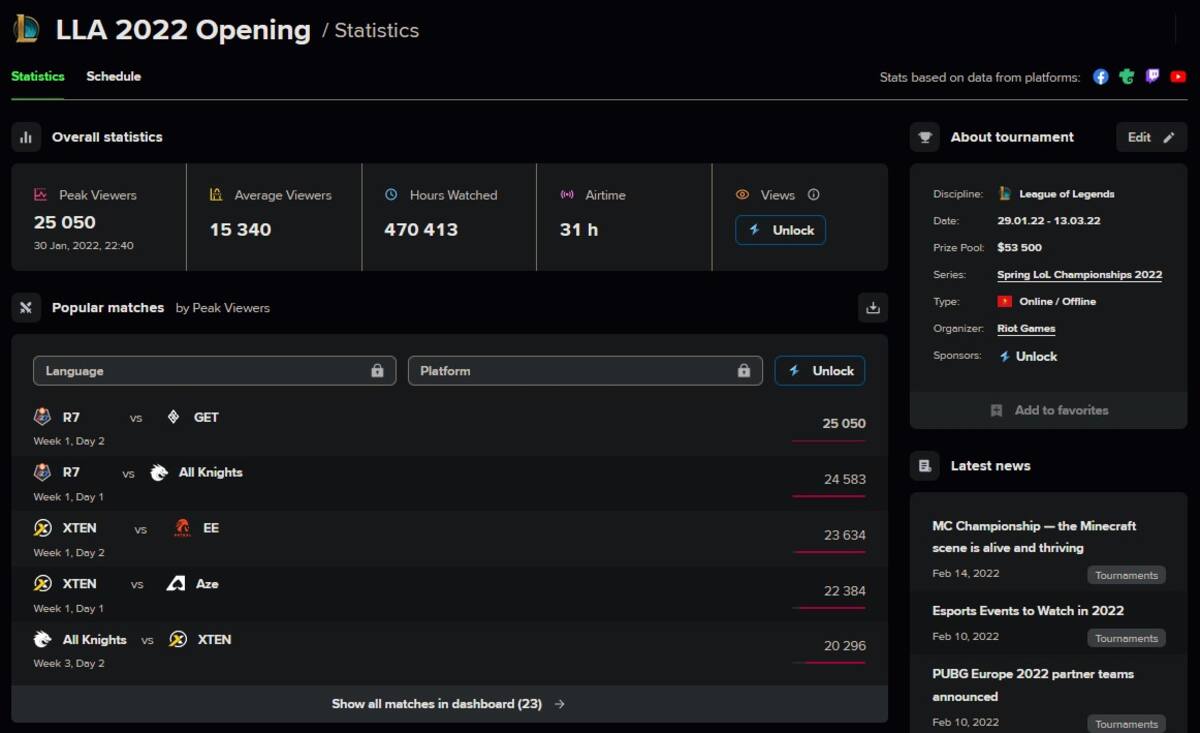The height and width of the screenshot is (733, 1200).
Task: Click the Tournaments tag under PUBG Europe news
Action: point(1126,724)
